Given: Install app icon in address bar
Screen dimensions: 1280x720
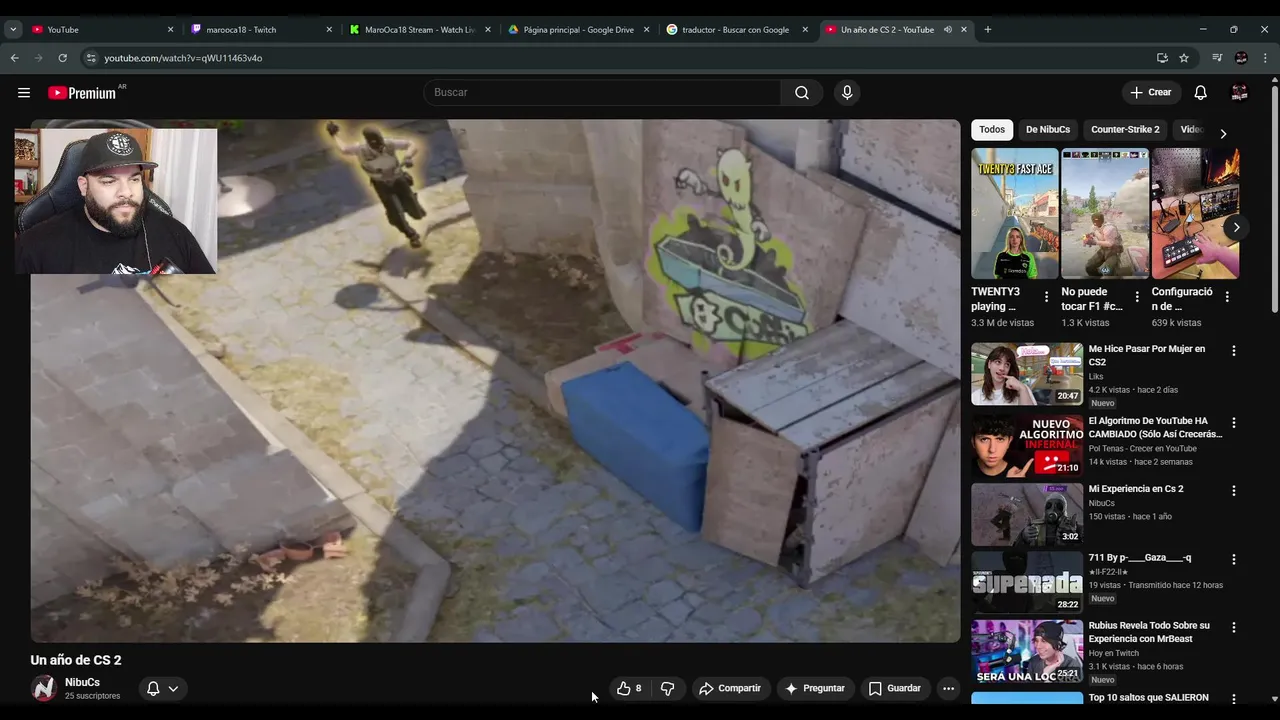Looking at the screenshot, I should [x=1162, y=58].
